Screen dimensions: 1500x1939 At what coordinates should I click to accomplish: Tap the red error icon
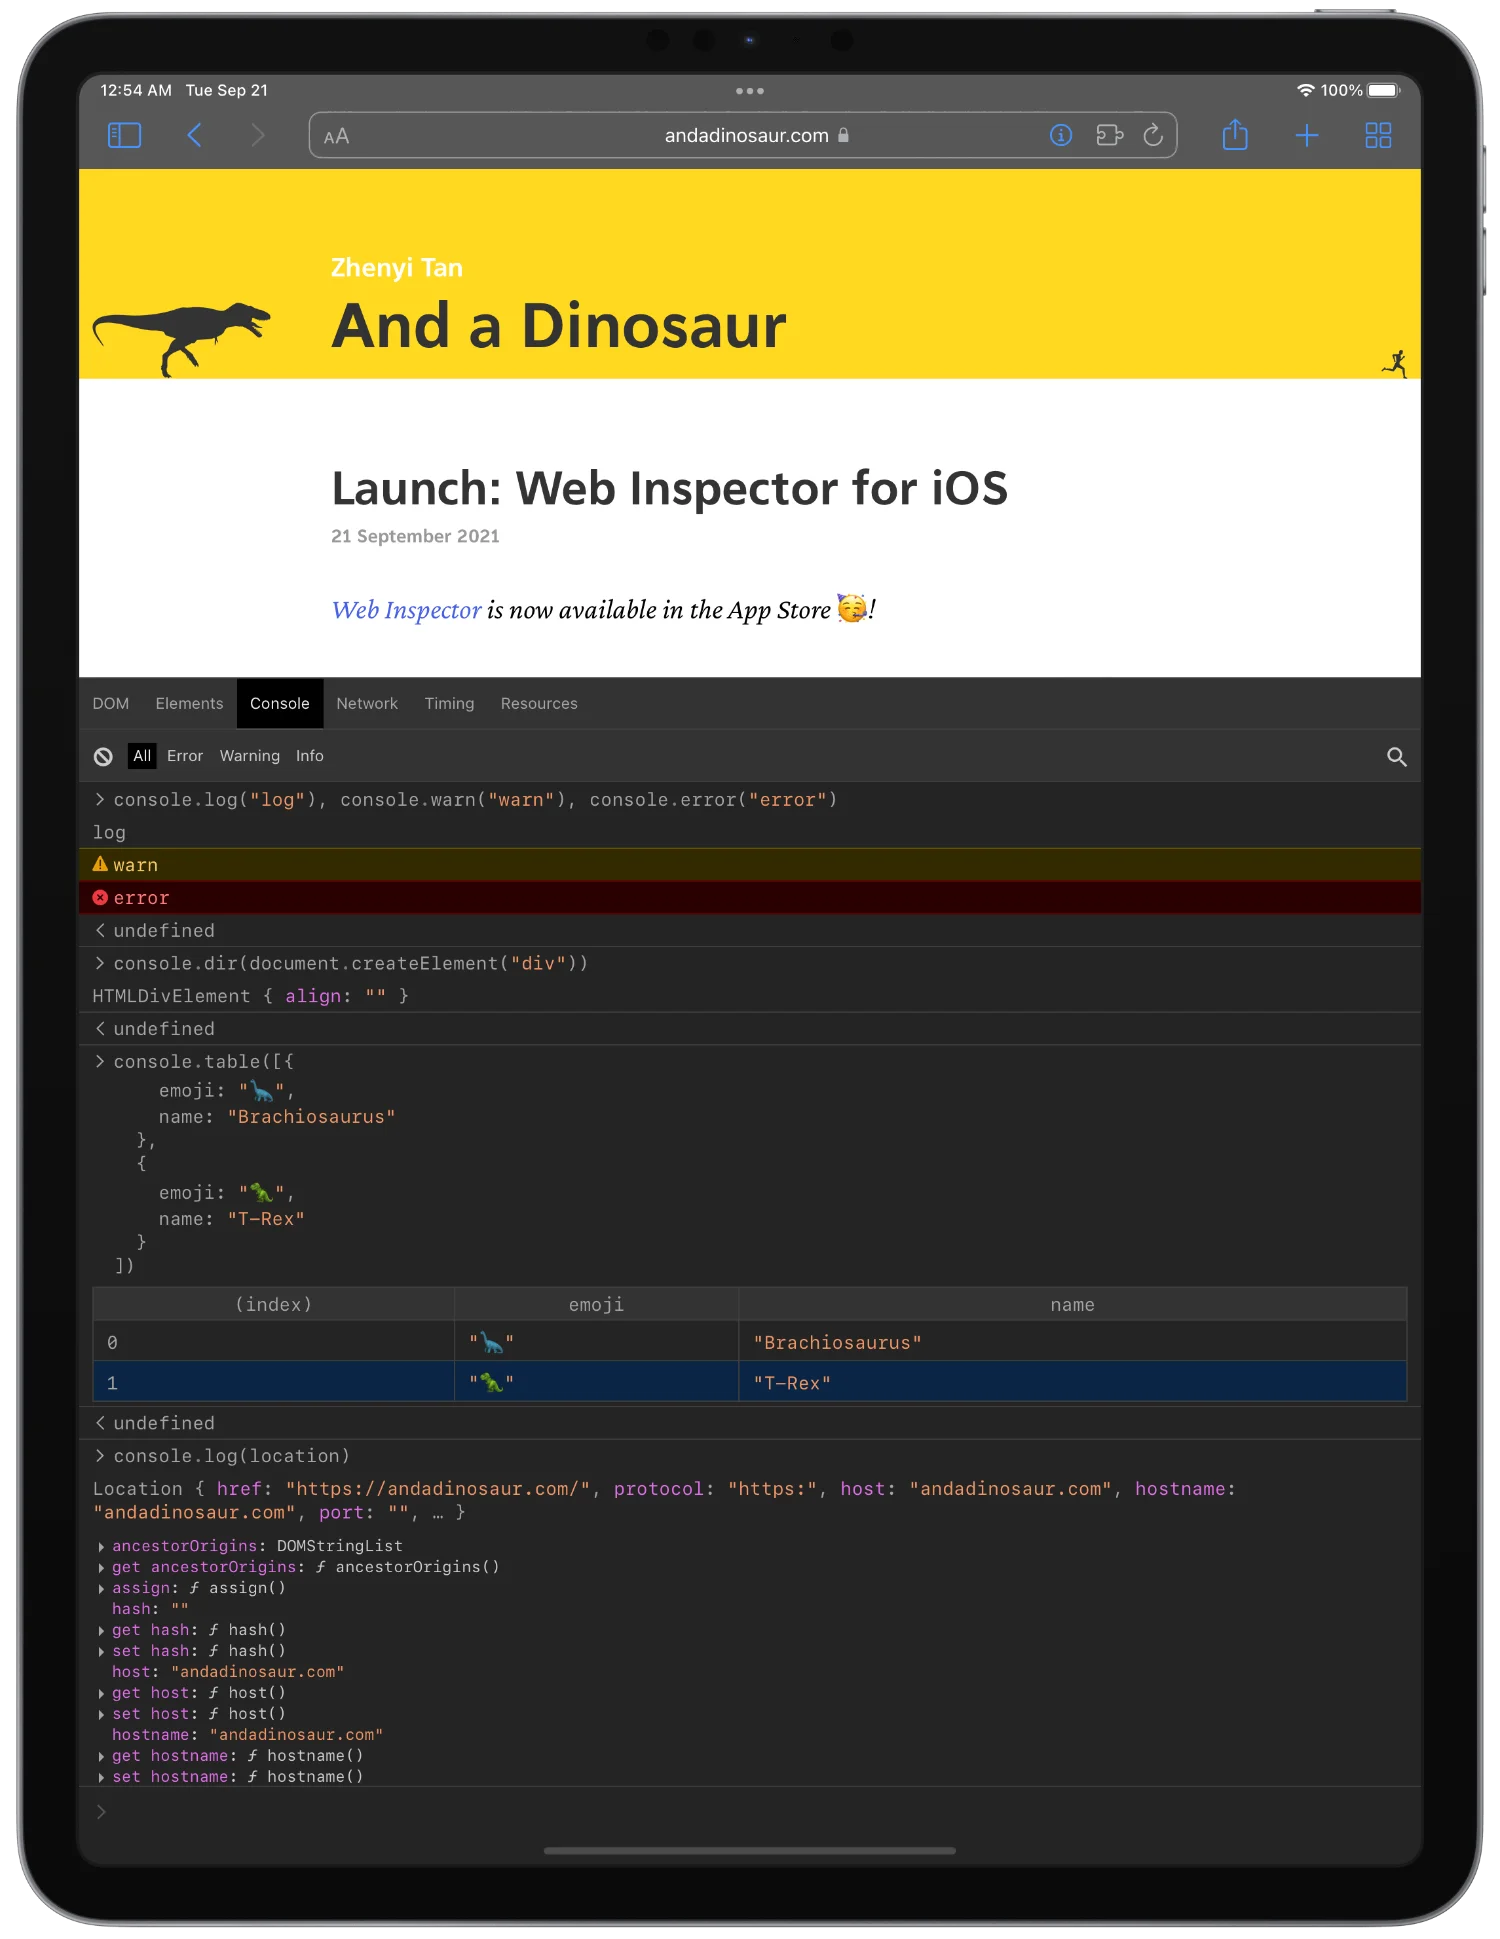pos(100,898)
